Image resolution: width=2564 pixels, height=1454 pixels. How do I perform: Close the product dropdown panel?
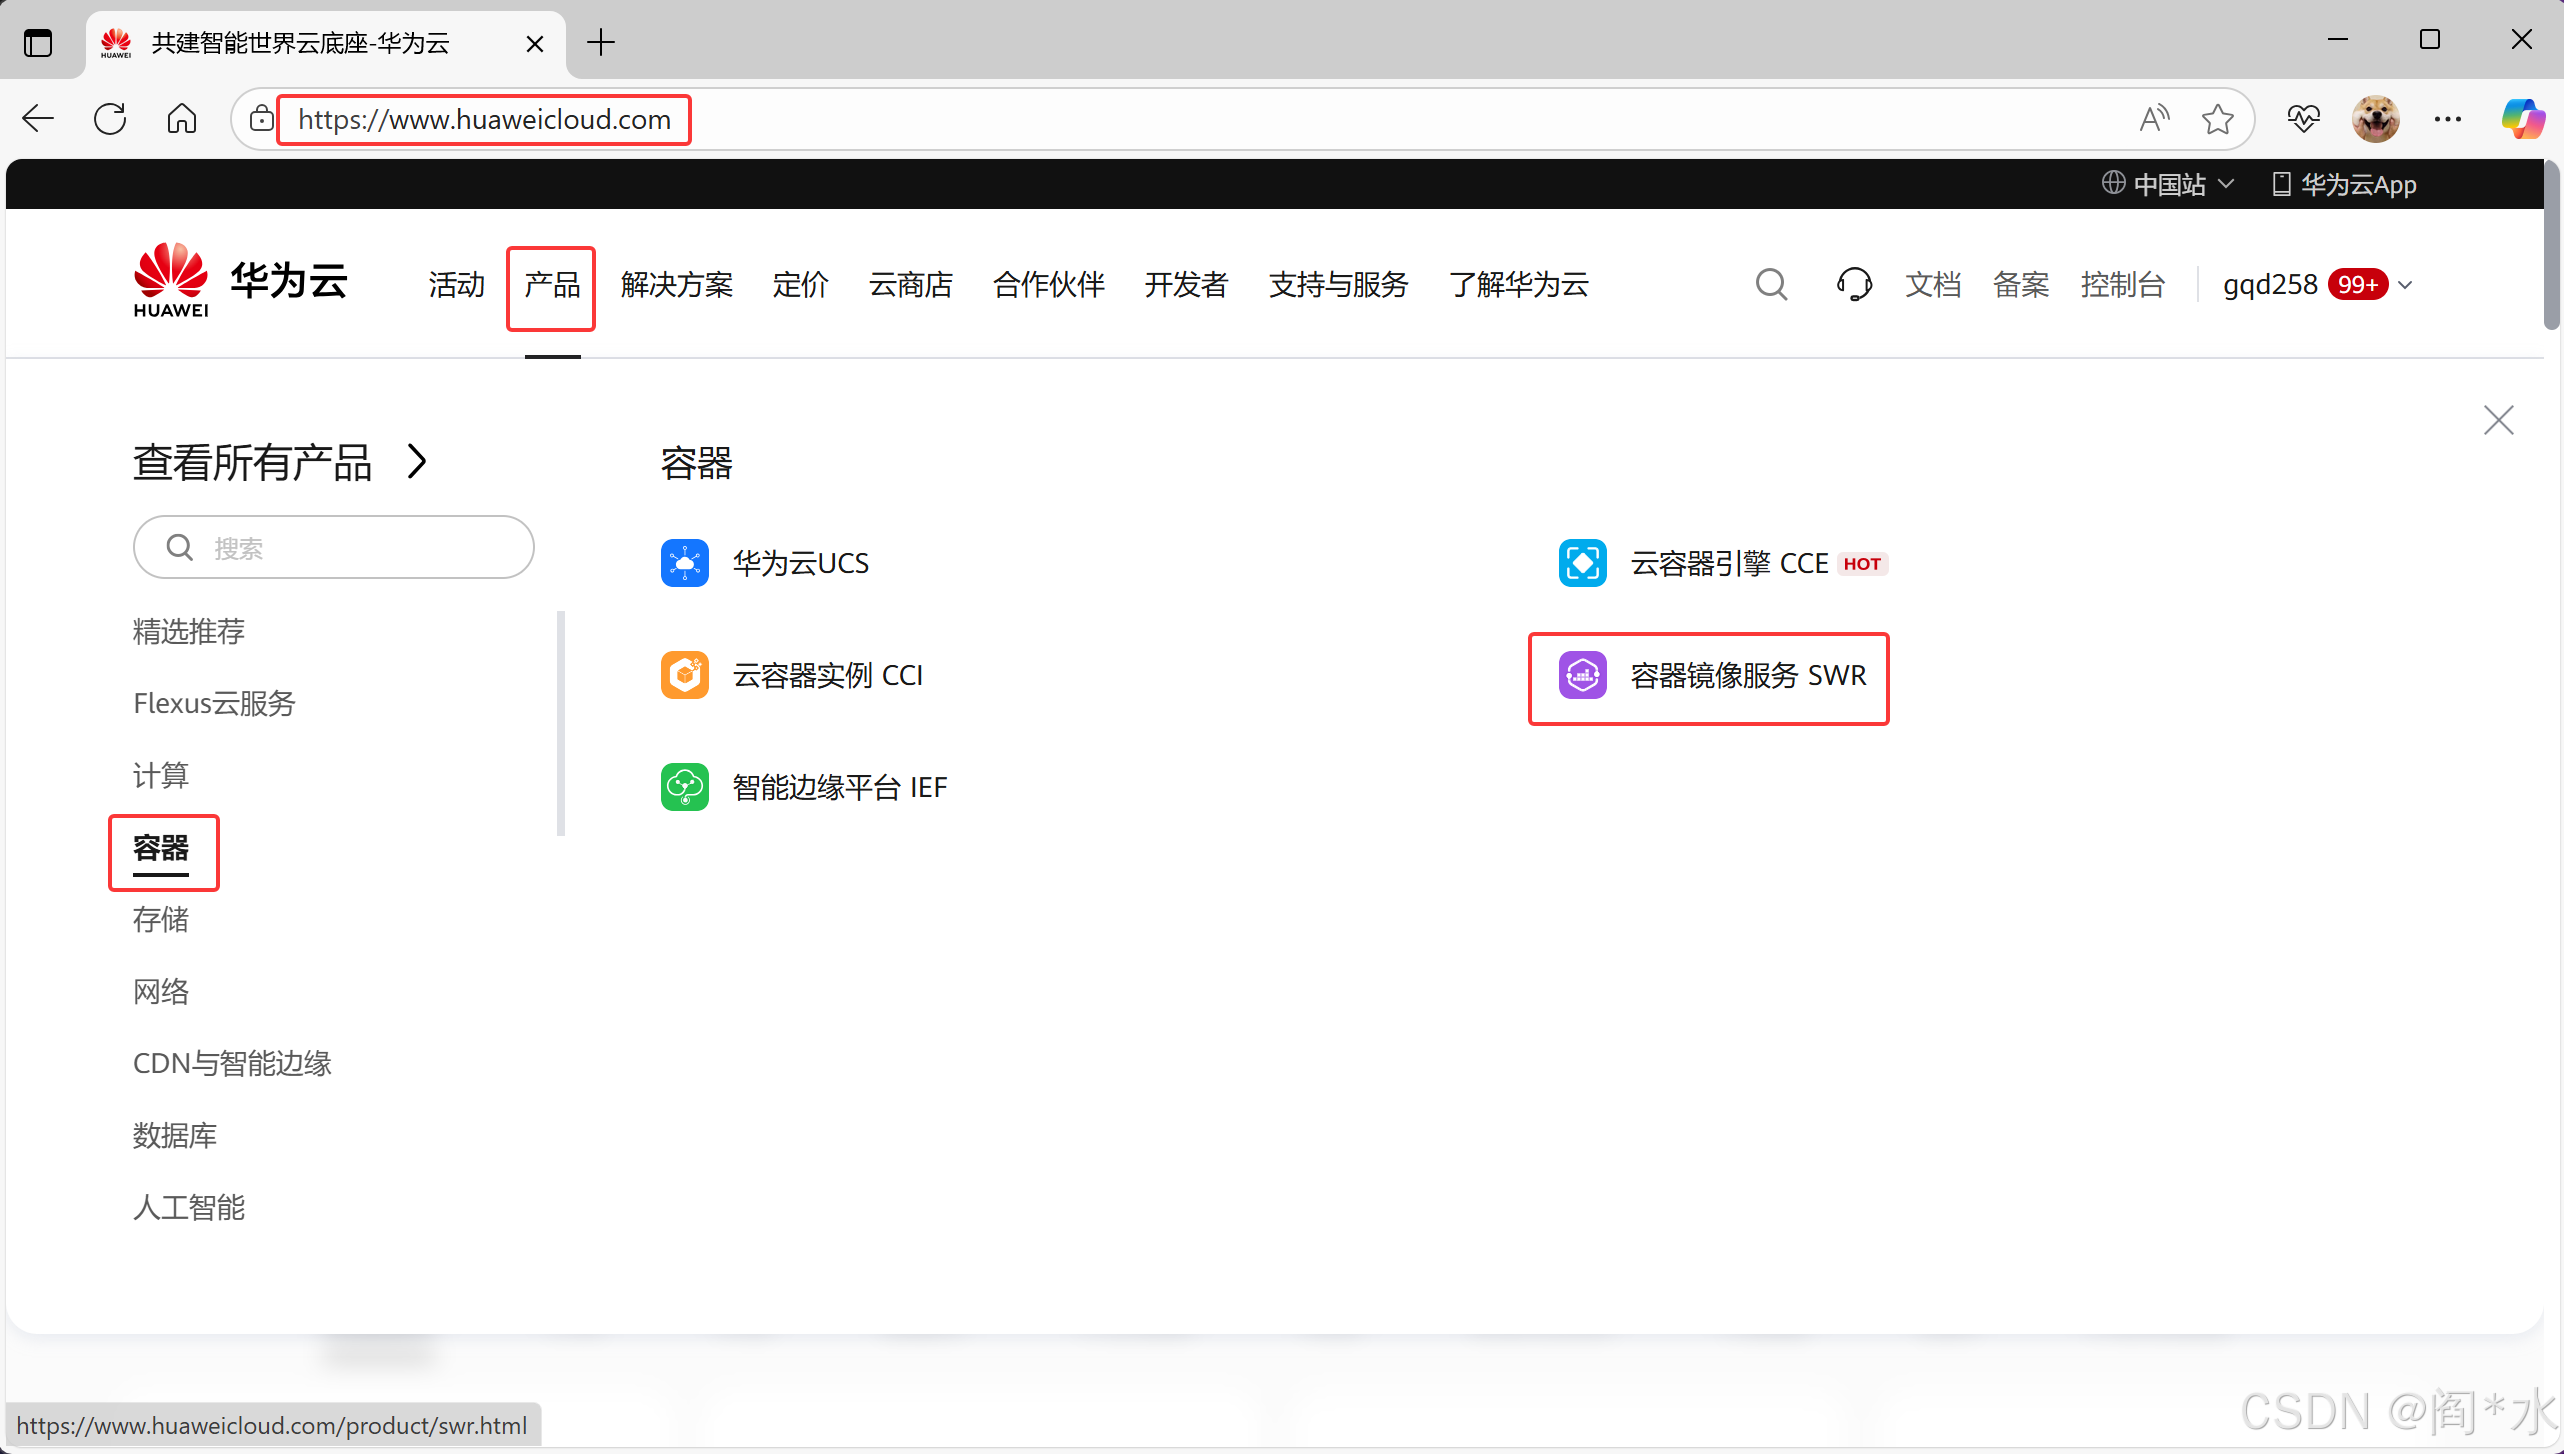2498,420
